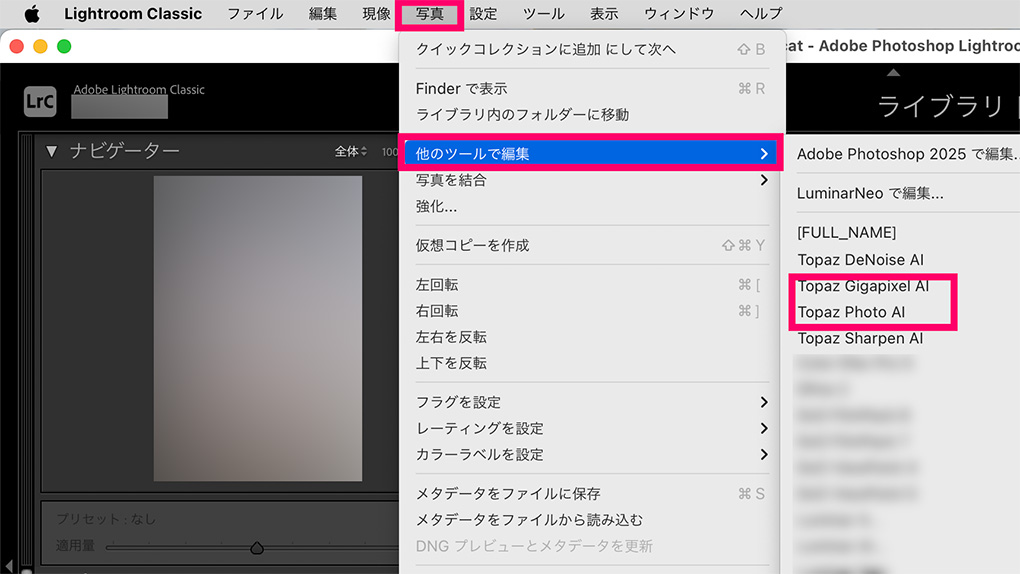Select 仮想コピーを作成
Viewport: 1020px width, 574px height.
pos(591,245)
